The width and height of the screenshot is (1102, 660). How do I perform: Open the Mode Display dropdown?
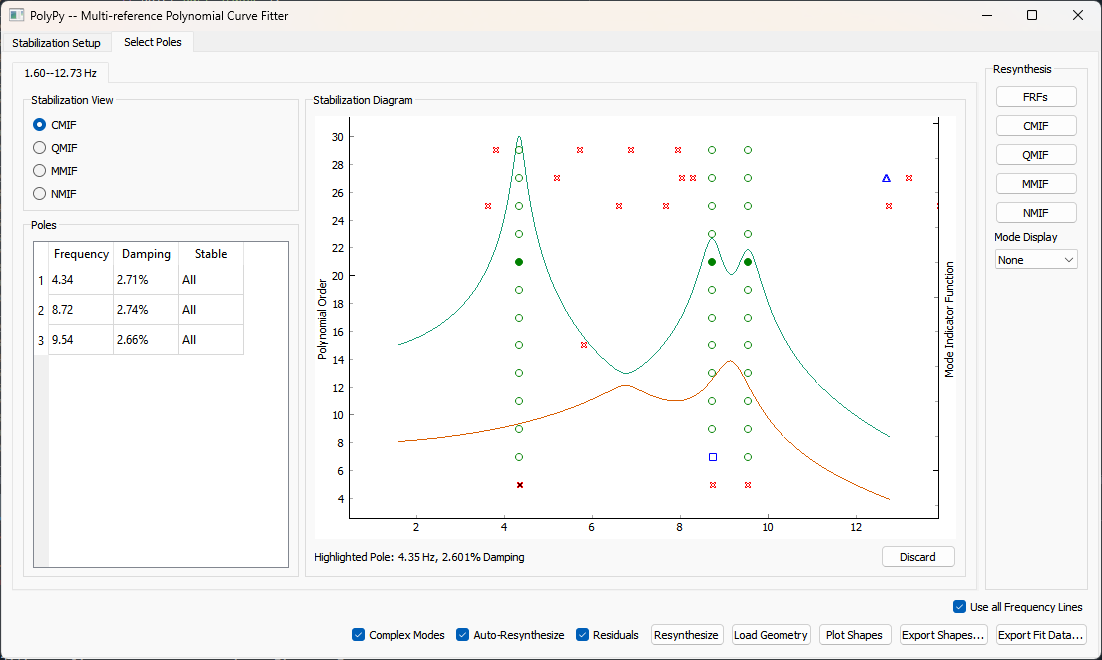point(1036,259)
